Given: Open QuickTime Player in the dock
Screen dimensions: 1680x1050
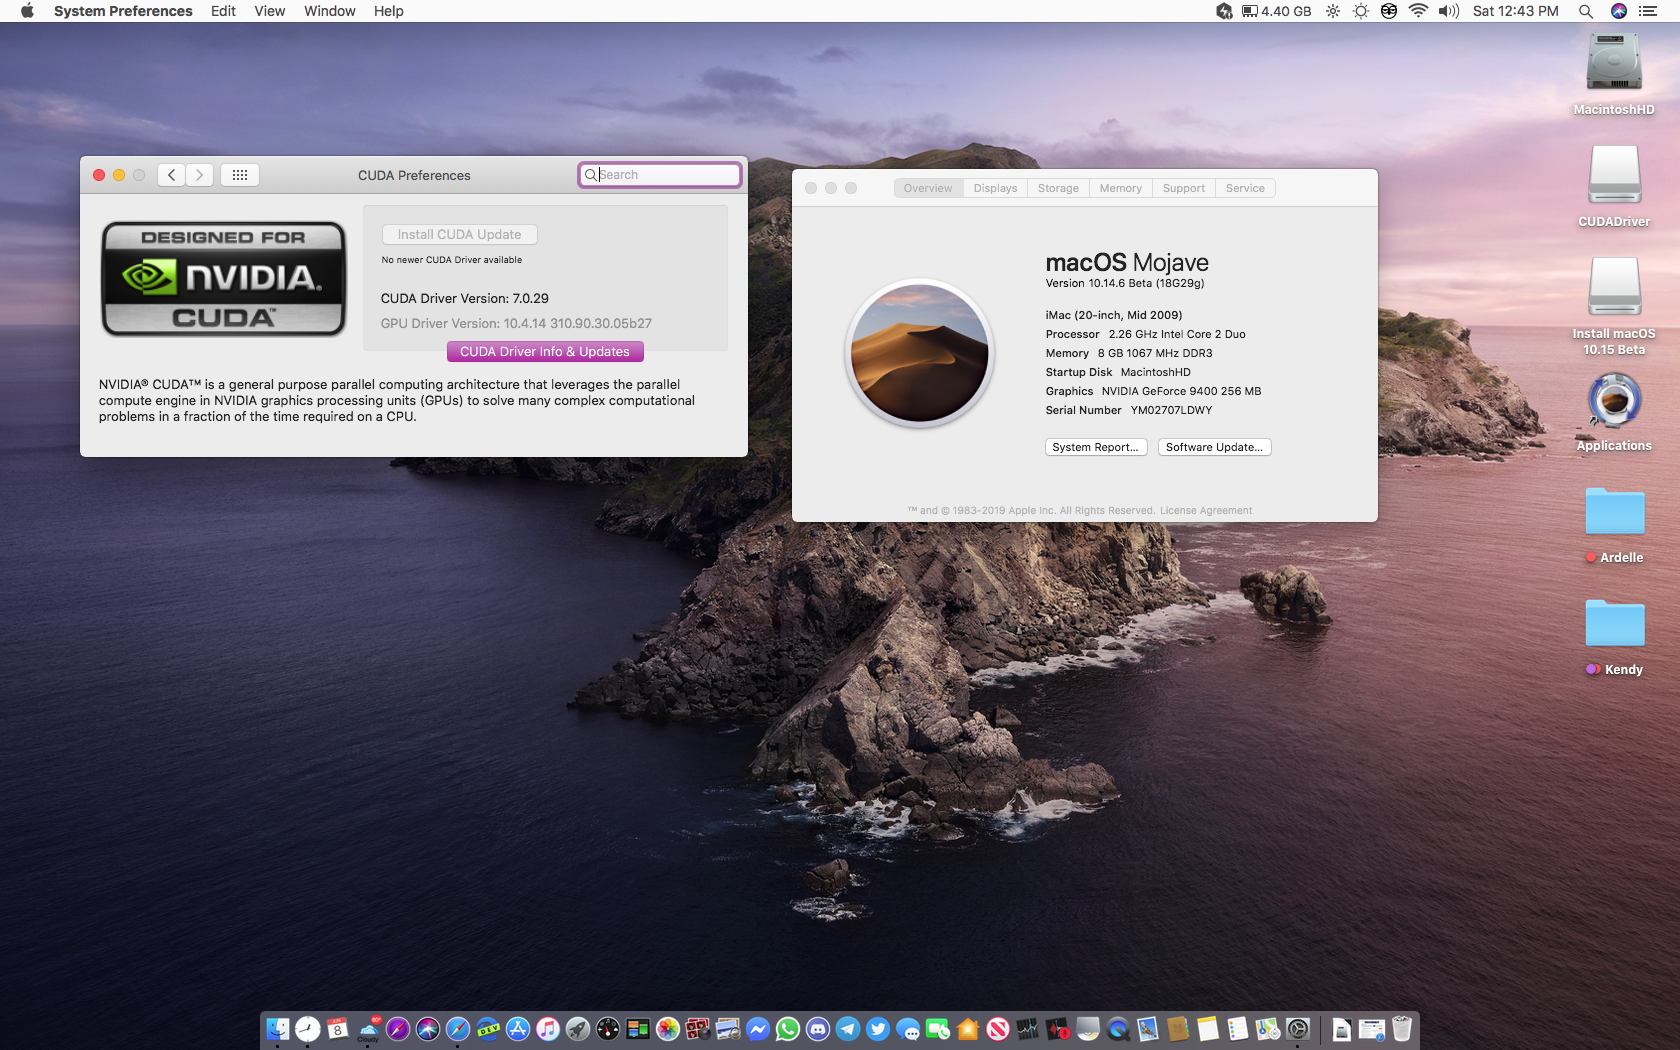Looking at the screenshot, I should click(x=1118, y=1029).
